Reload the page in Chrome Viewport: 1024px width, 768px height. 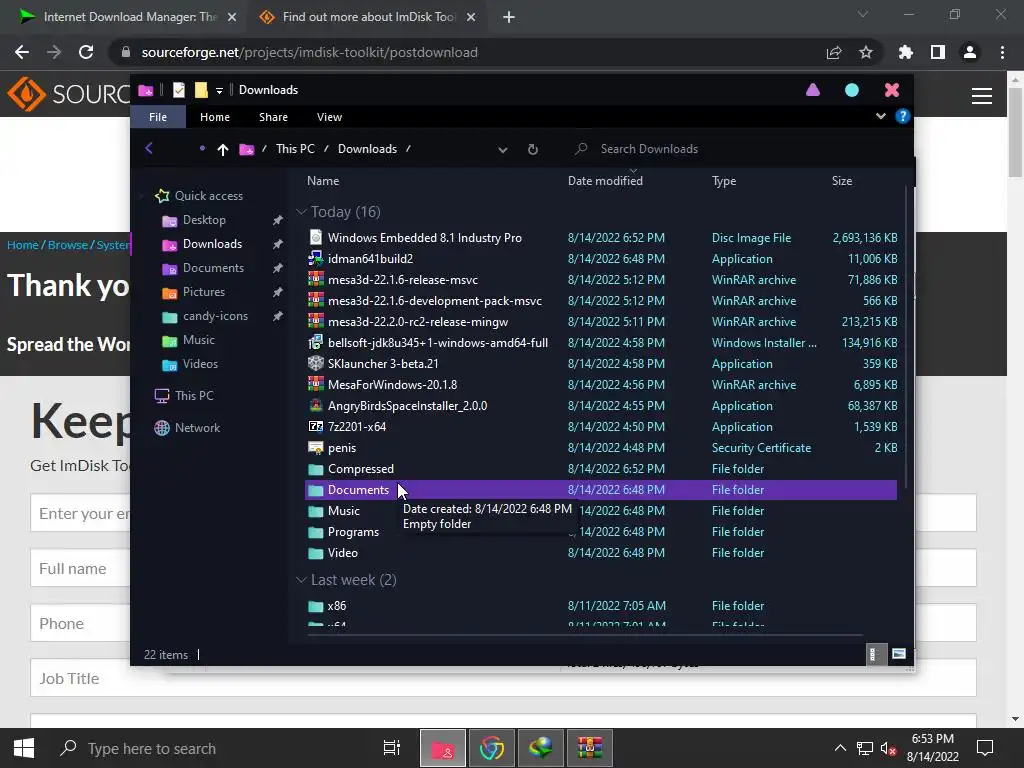click(86, 52)
